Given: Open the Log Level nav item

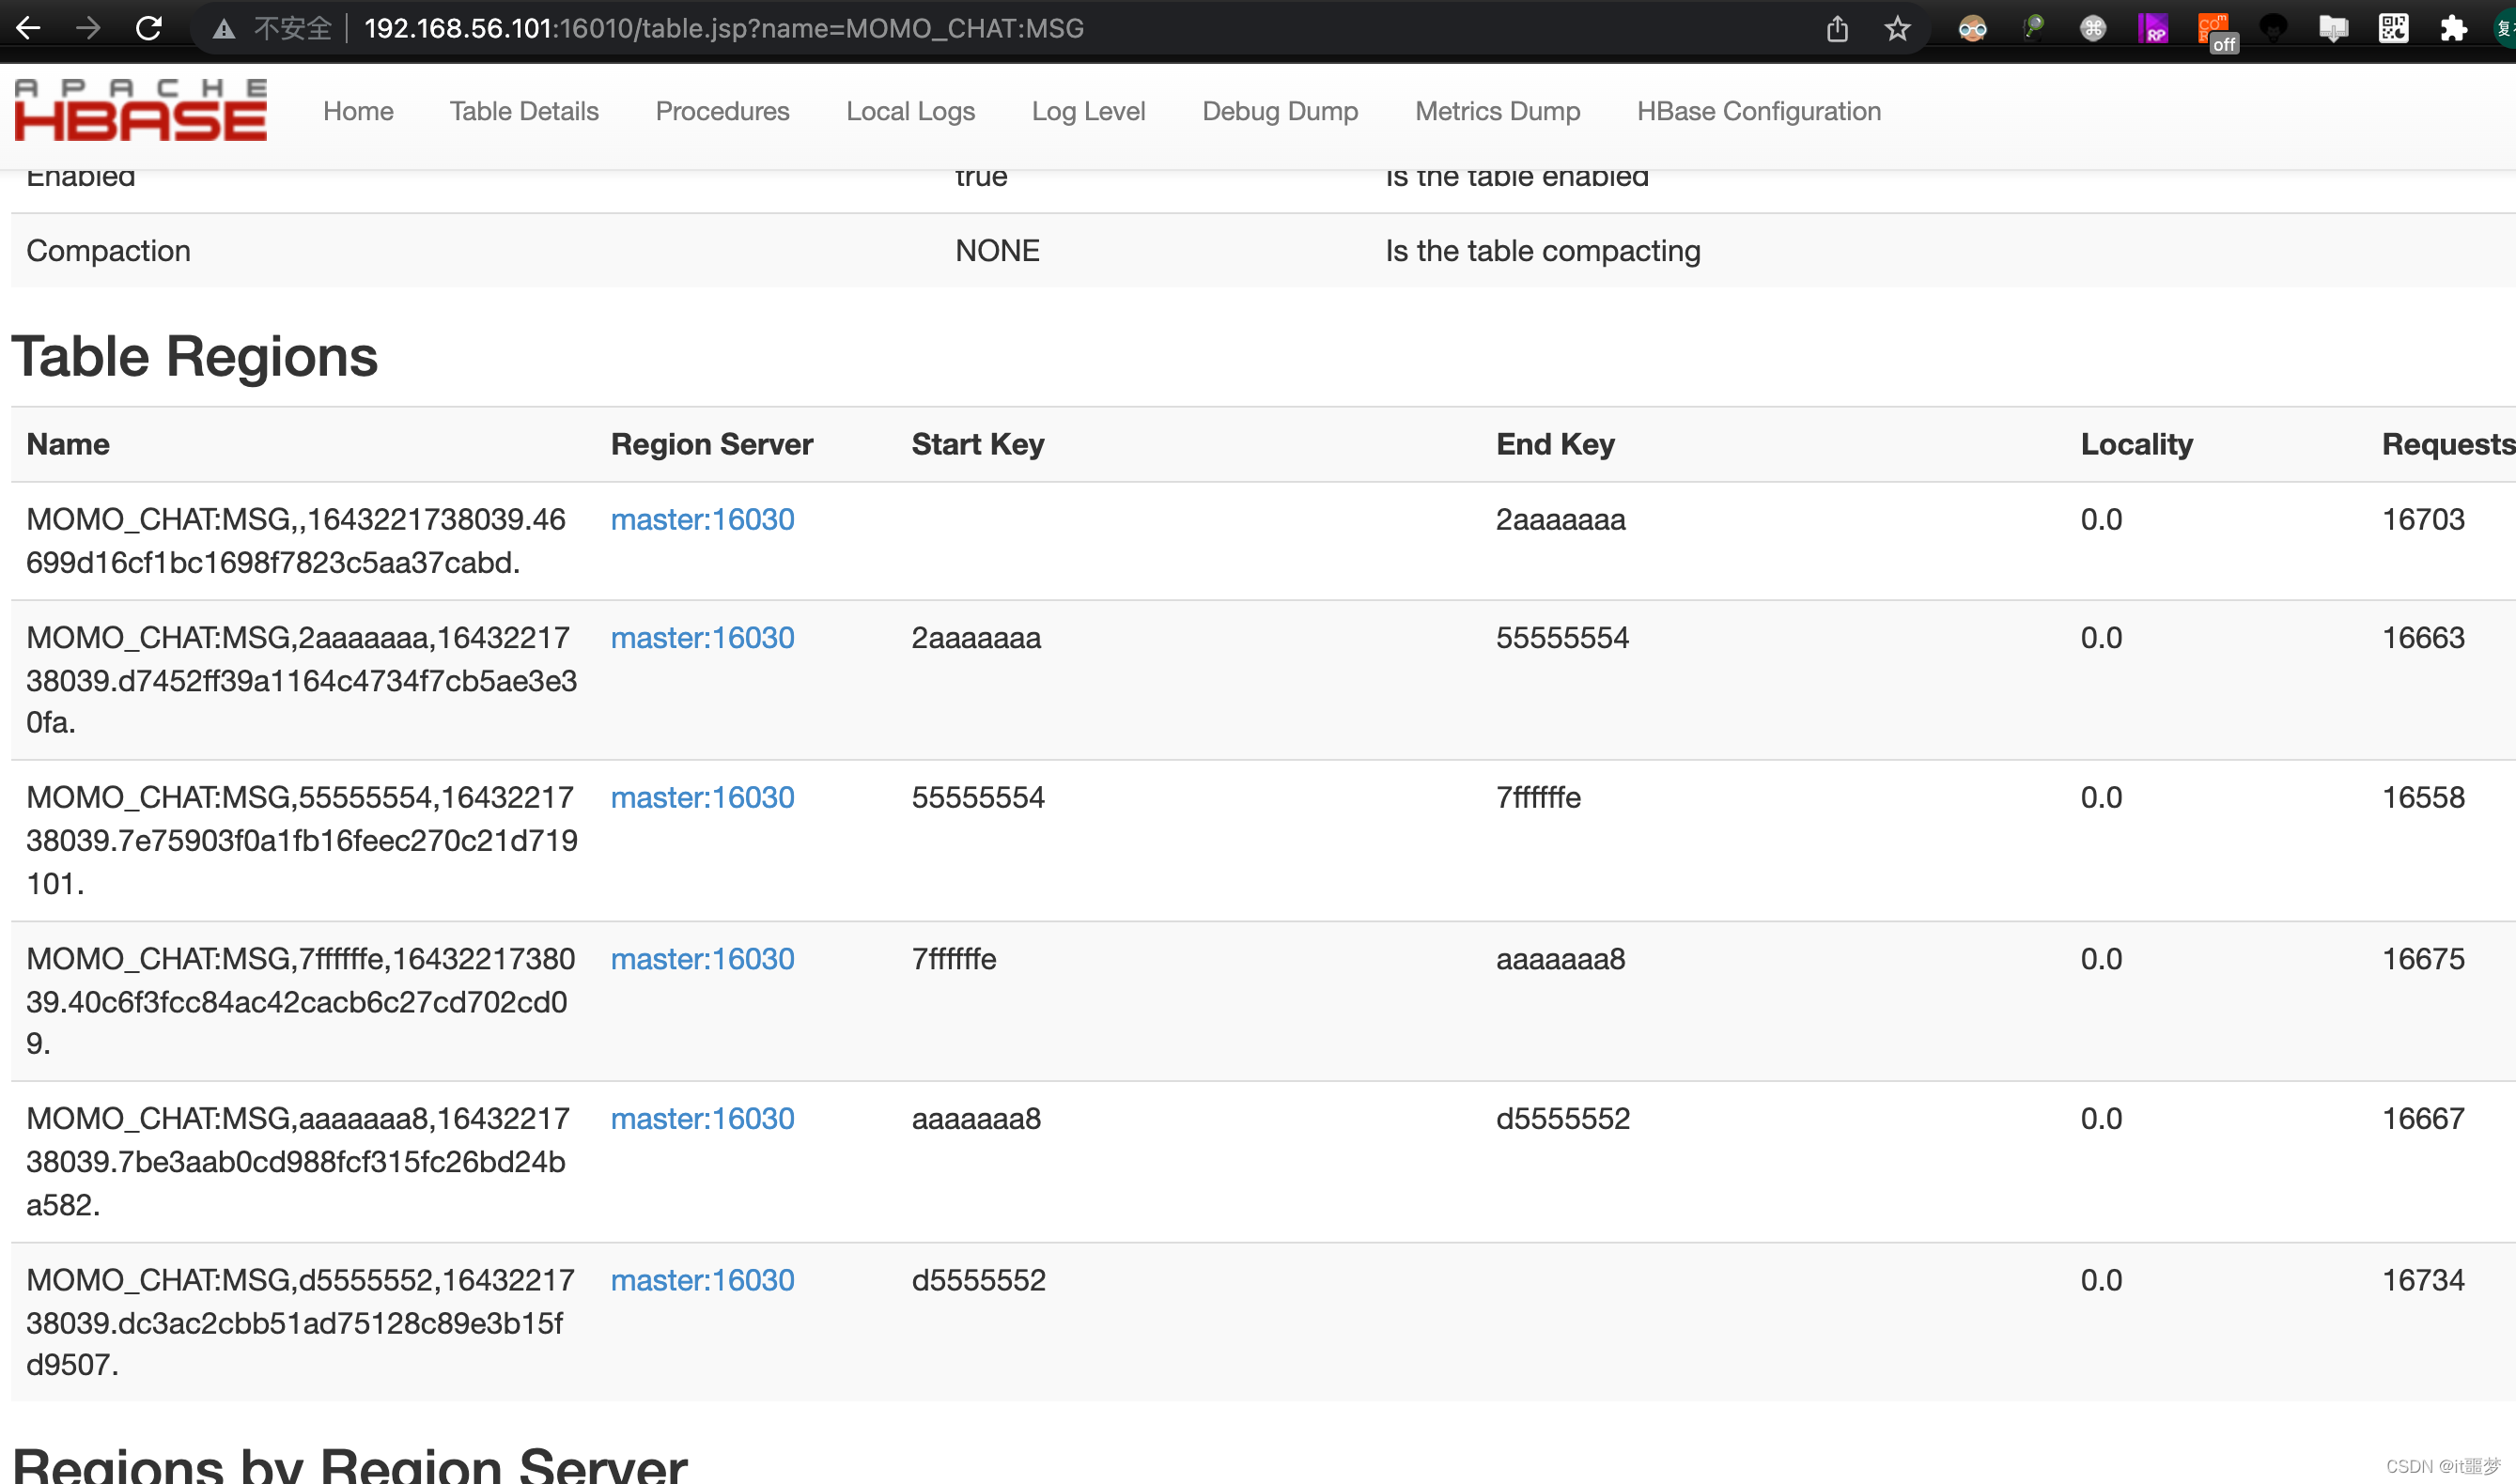Looking at the screenshot, I should tap(1088, 111).
